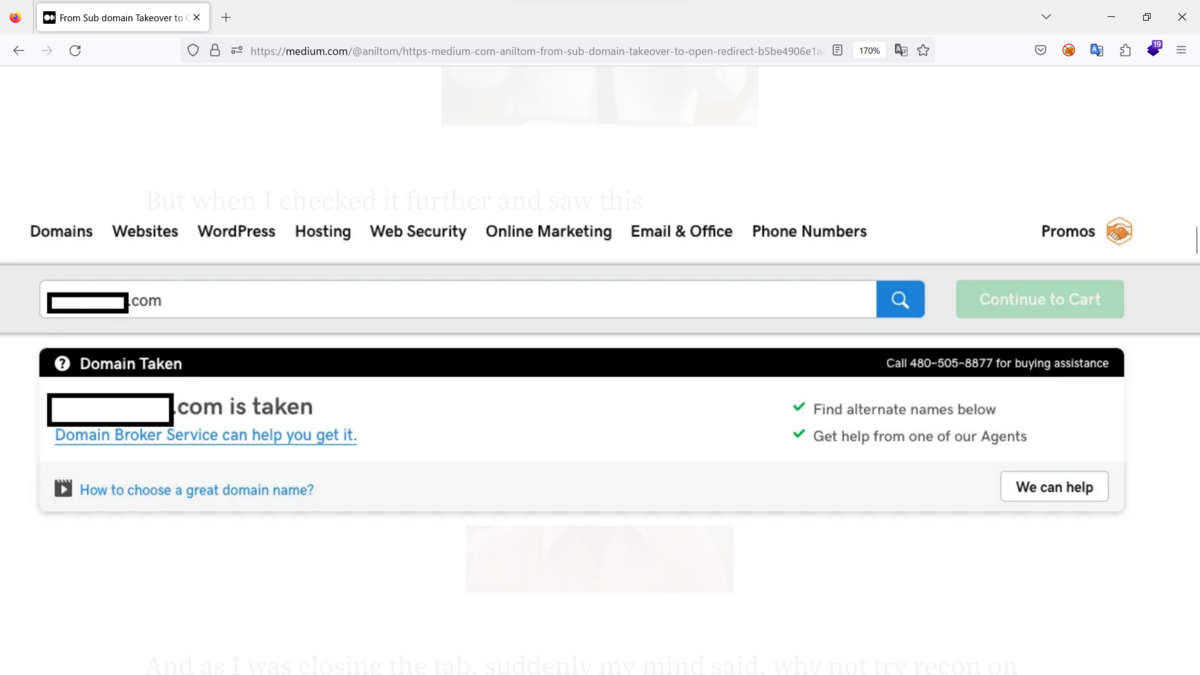Click the 'Call 480-505-8877 for buying assistance' text
The height and width of the screenshot is (675, 1200).
coord(997,363)
